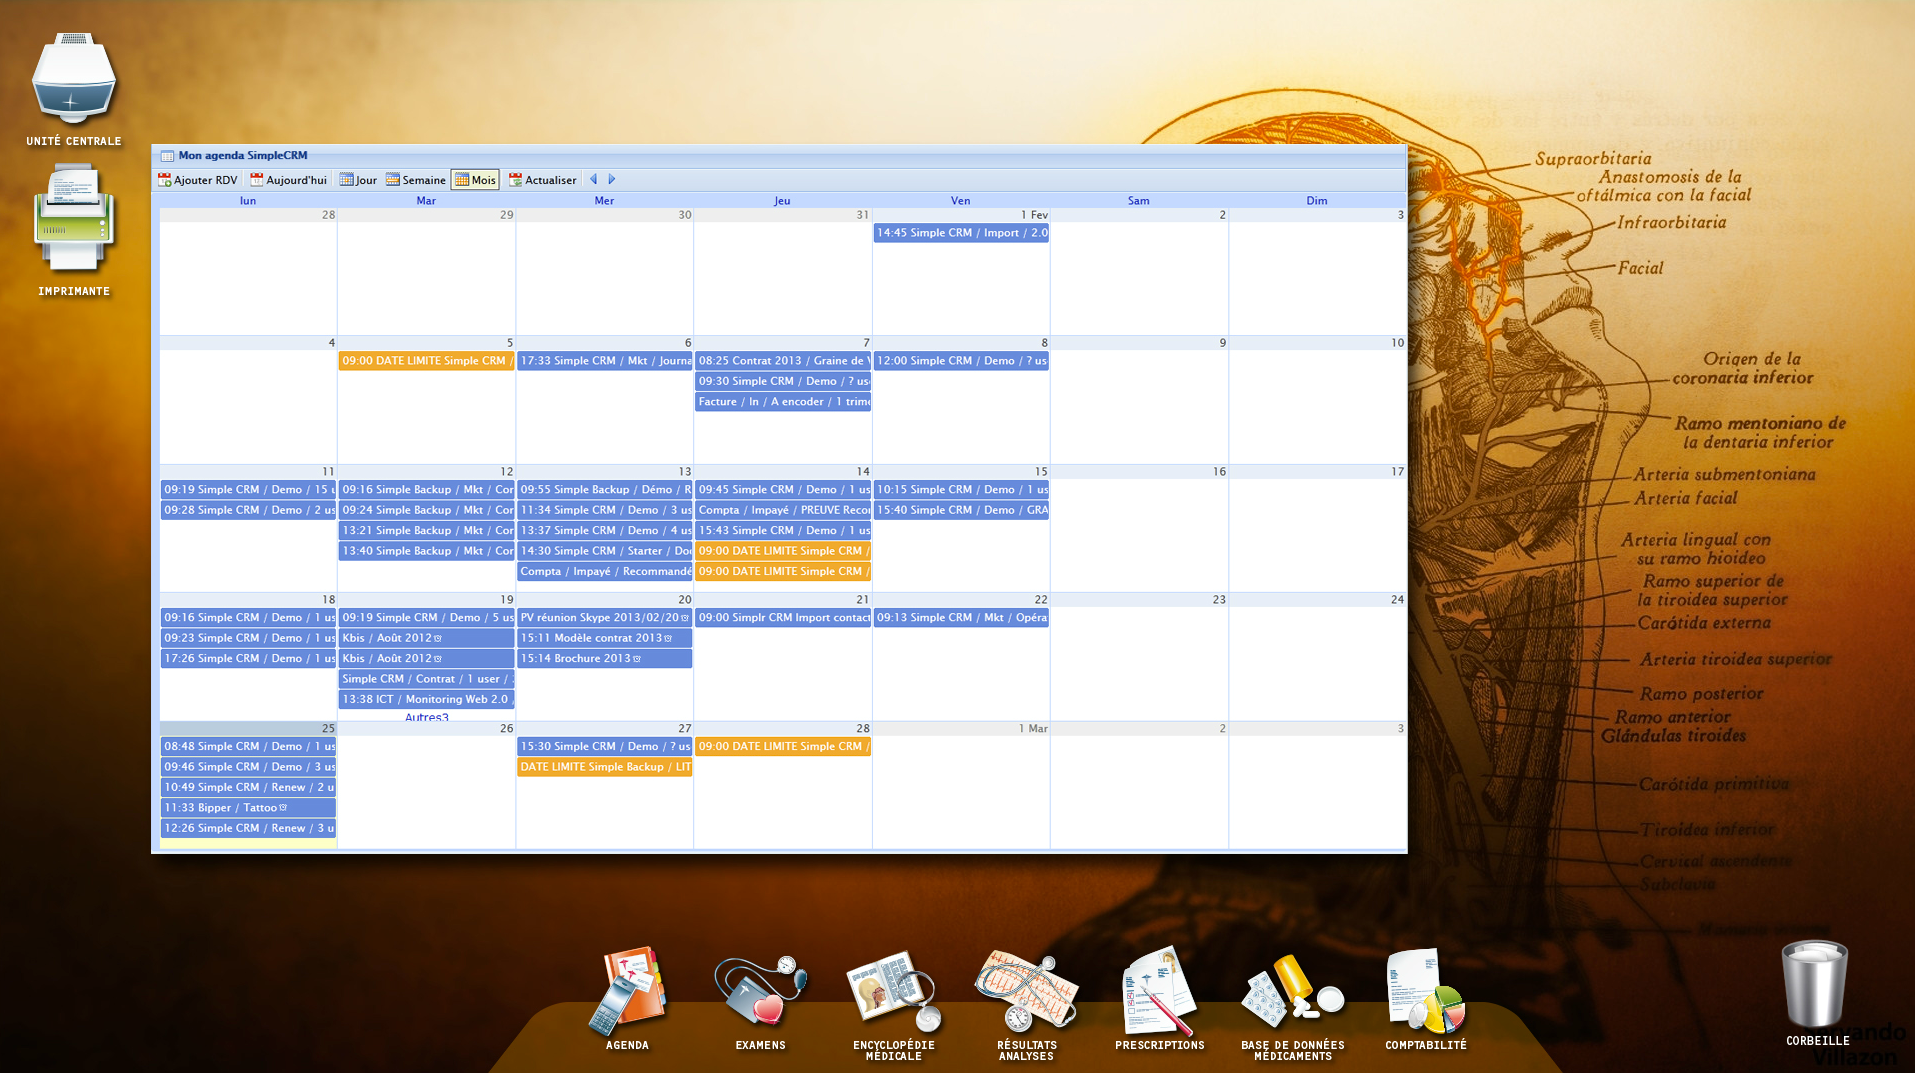The width and height of the screenshot is (1915, 1073).
Task: Open the Comptabilité dock icon
Action: point(1426,999)
